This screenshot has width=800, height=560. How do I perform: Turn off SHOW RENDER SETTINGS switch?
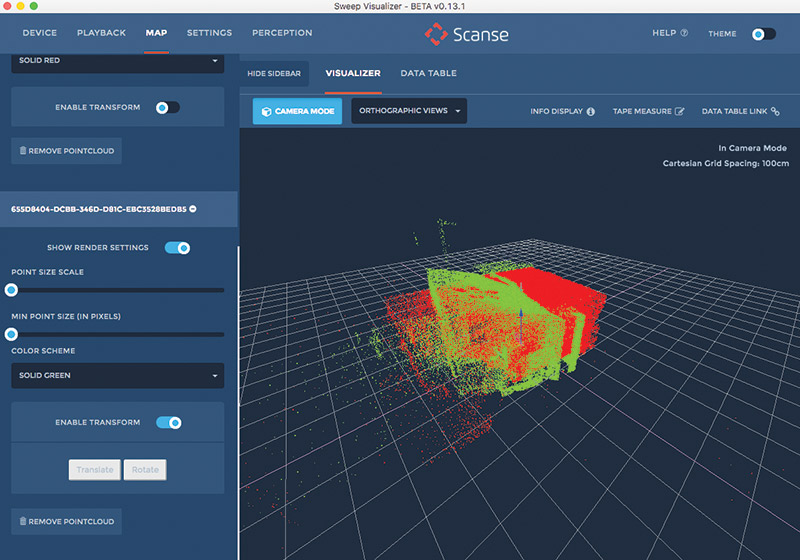click(x=177, y=248)
